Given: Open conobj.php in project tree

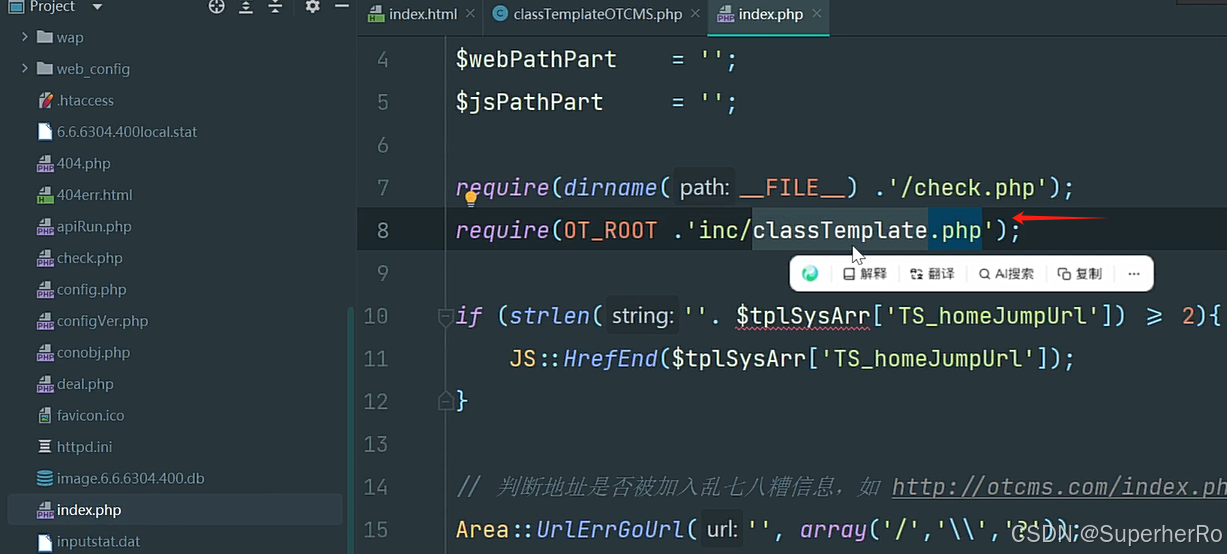Looking at the screenshot, I should [x=93, y=352].
